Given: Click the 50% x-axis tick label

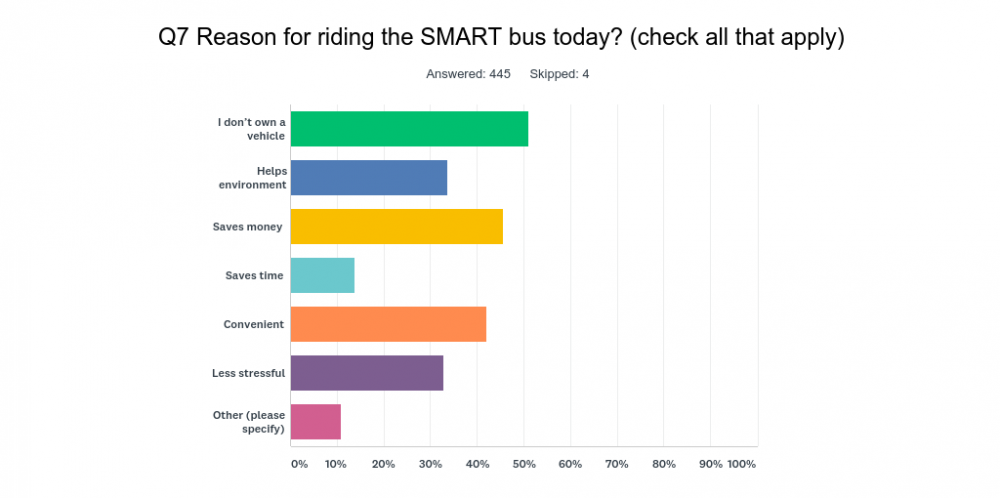Looking at the screenshot, I should pyautogui.click(x=524, y=464).
